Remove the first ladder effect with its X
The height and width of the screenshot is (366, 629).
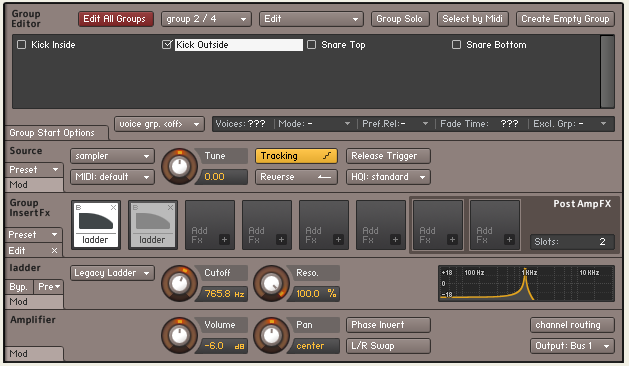[x=114, y=207]
